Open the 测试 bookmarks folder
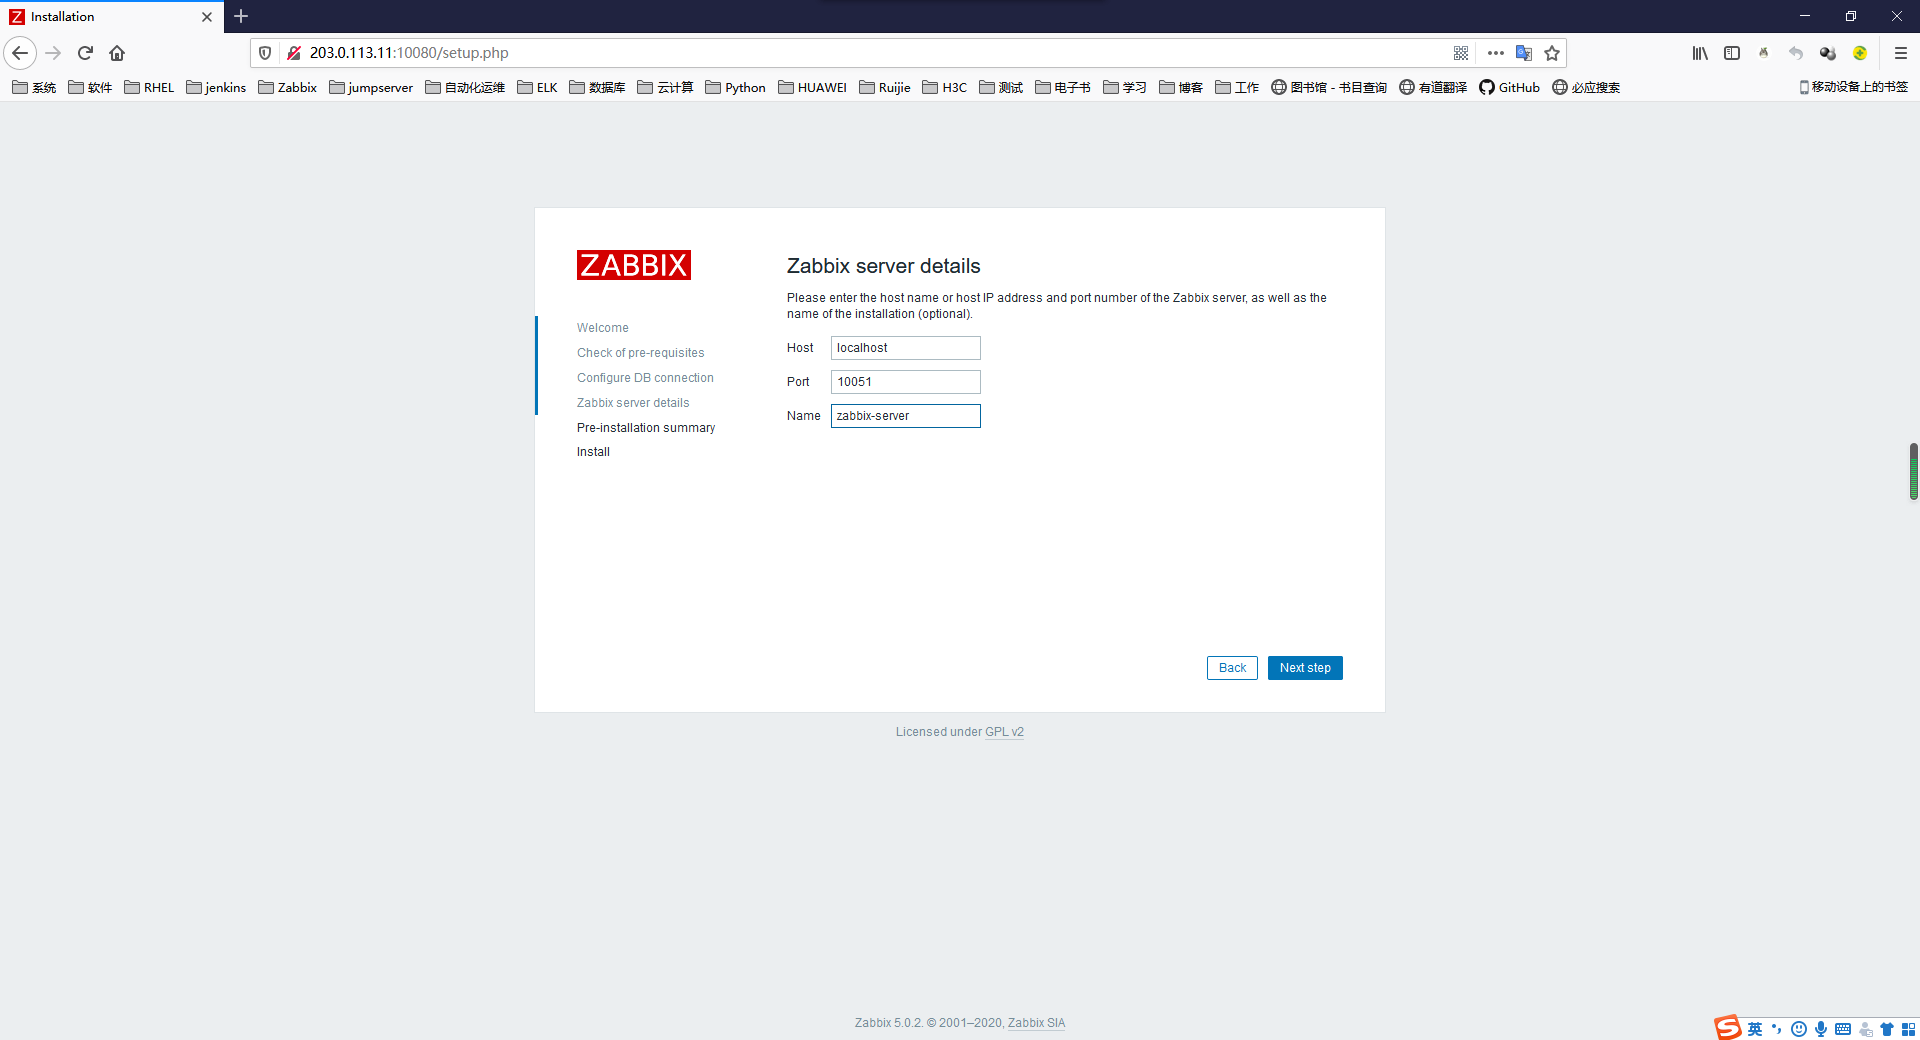This screenshot has height=1040, width=1920. [x=1001, y=87]
